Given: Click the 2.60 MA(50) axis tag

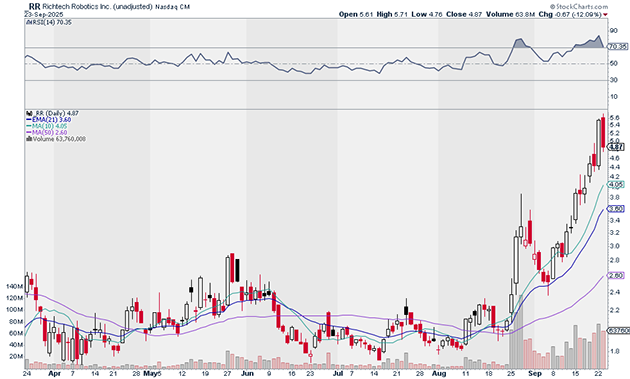Looking at the screenshot, I should [617, 276].
